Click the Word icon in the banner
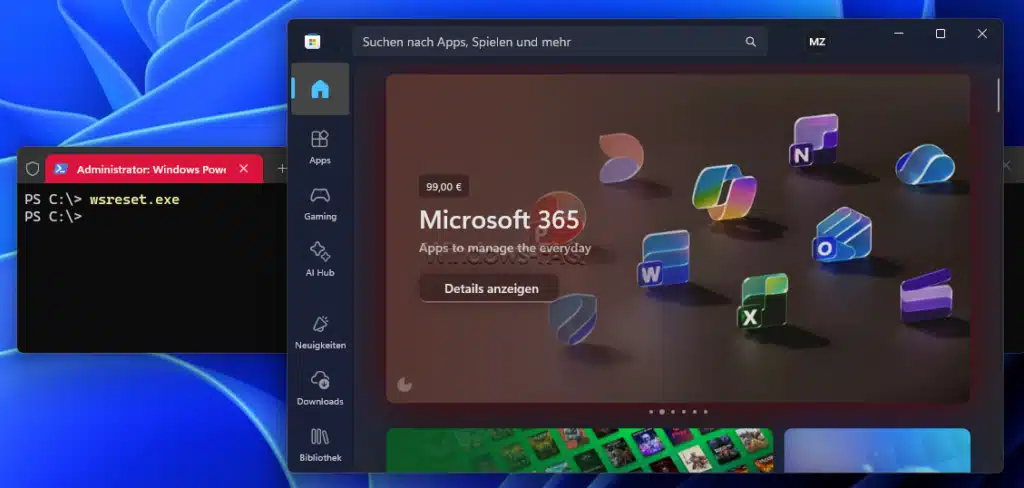 coord(663,259)
